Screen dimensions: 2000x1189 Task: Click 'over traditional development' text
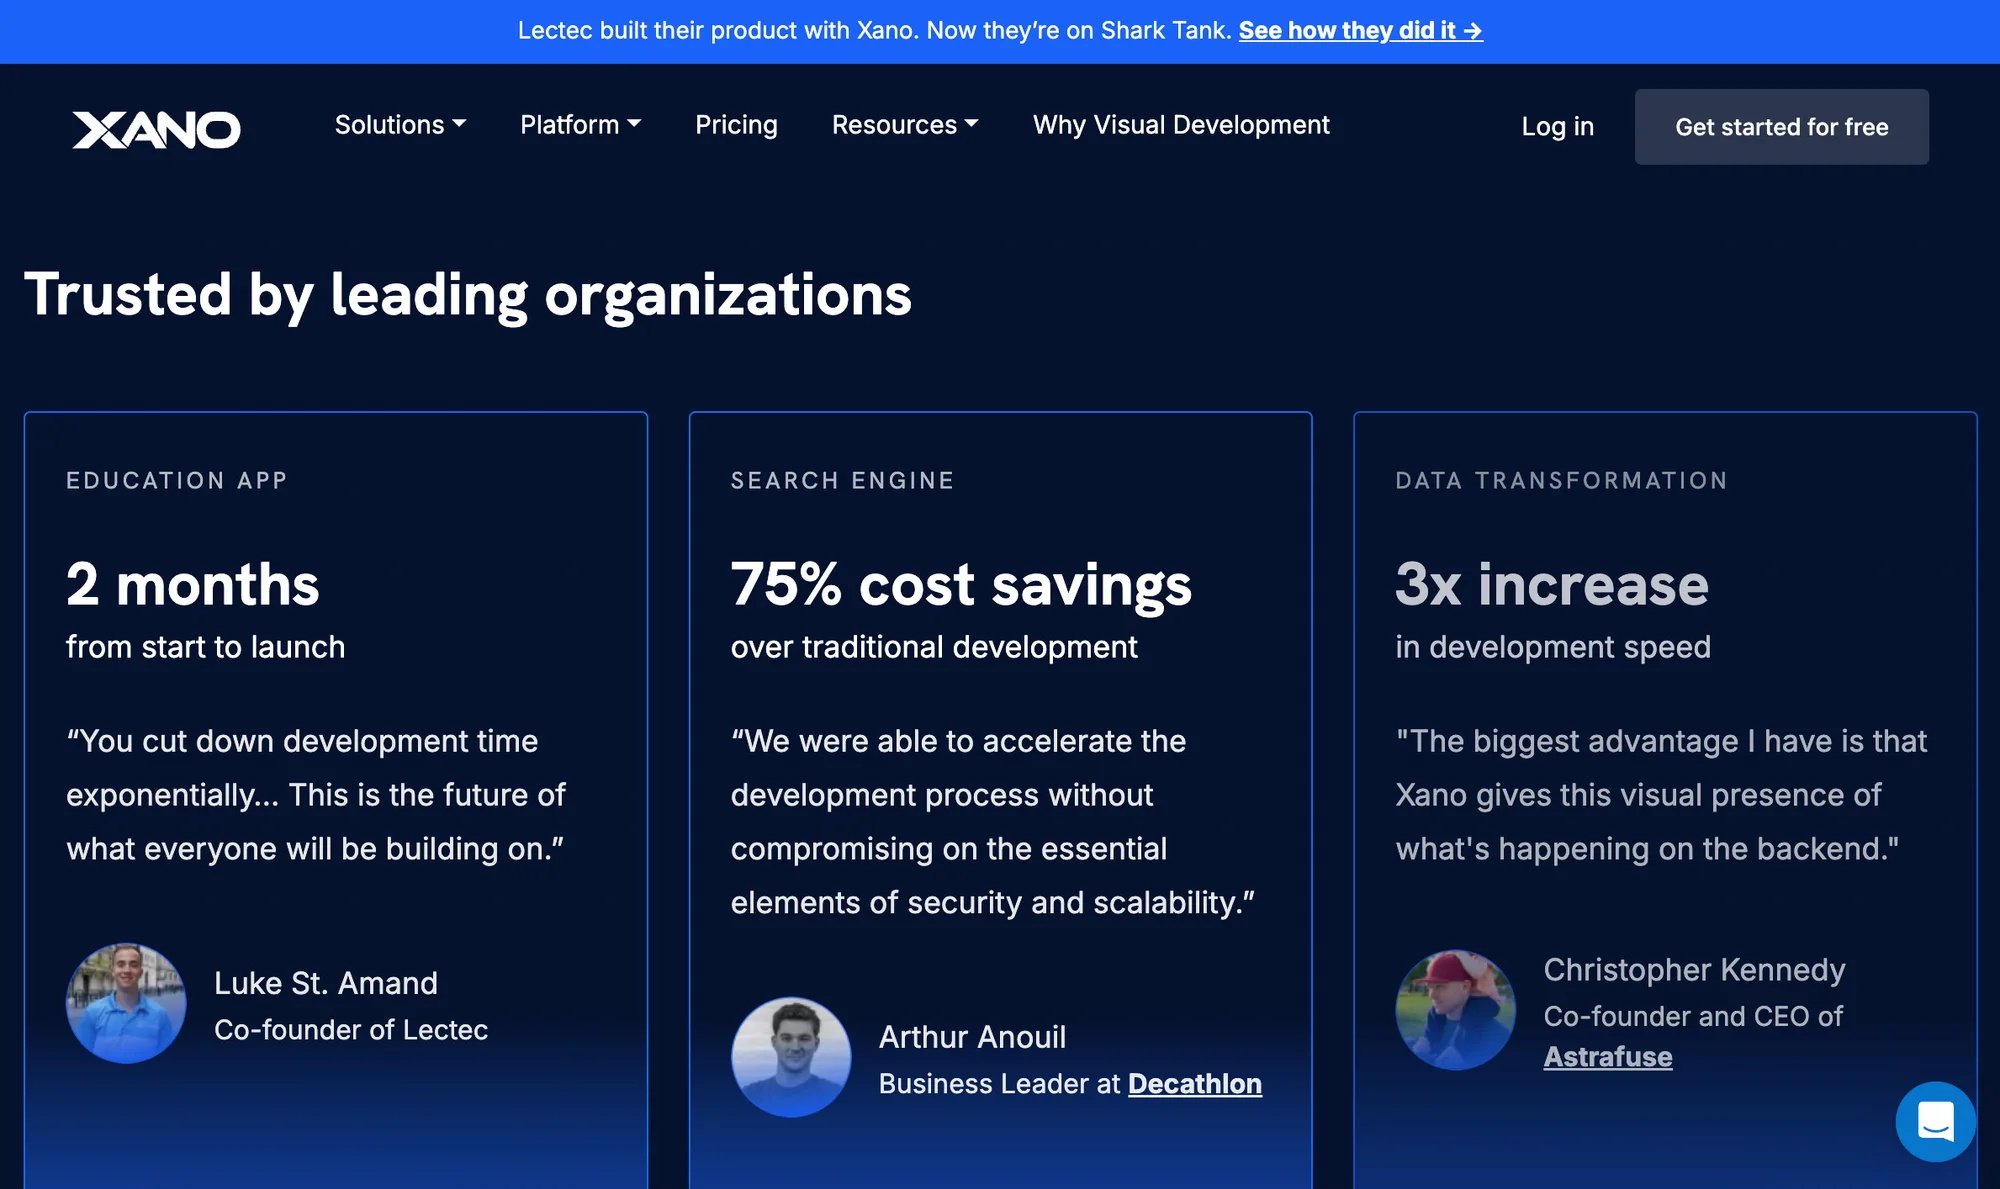[x=934, y=647]
